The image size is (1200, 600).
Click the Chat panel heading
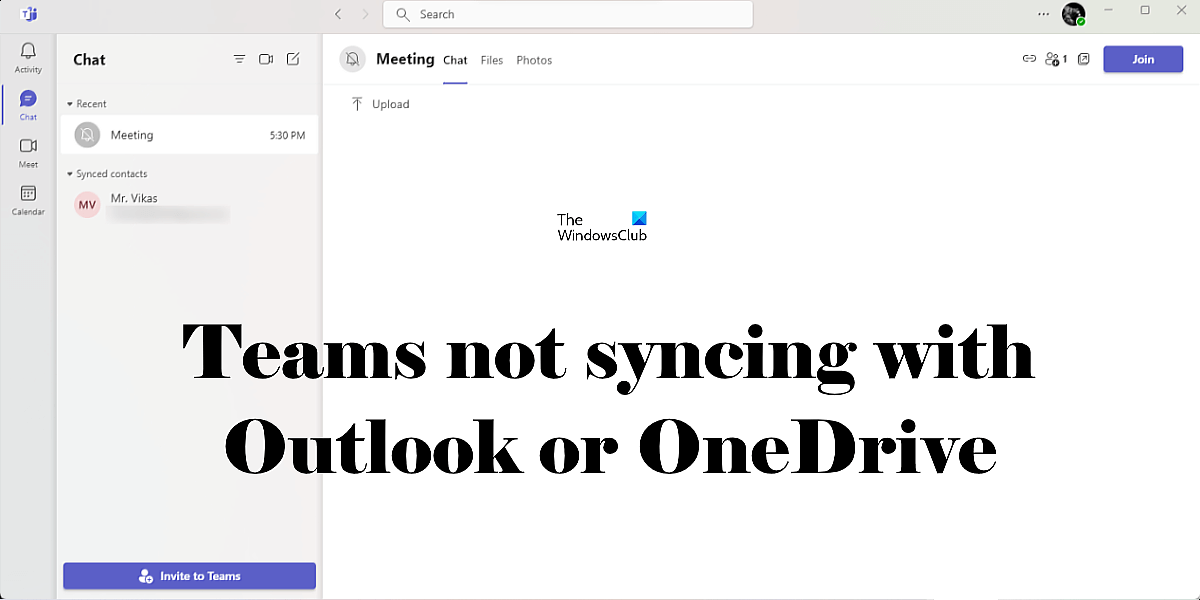click(89, 59)
